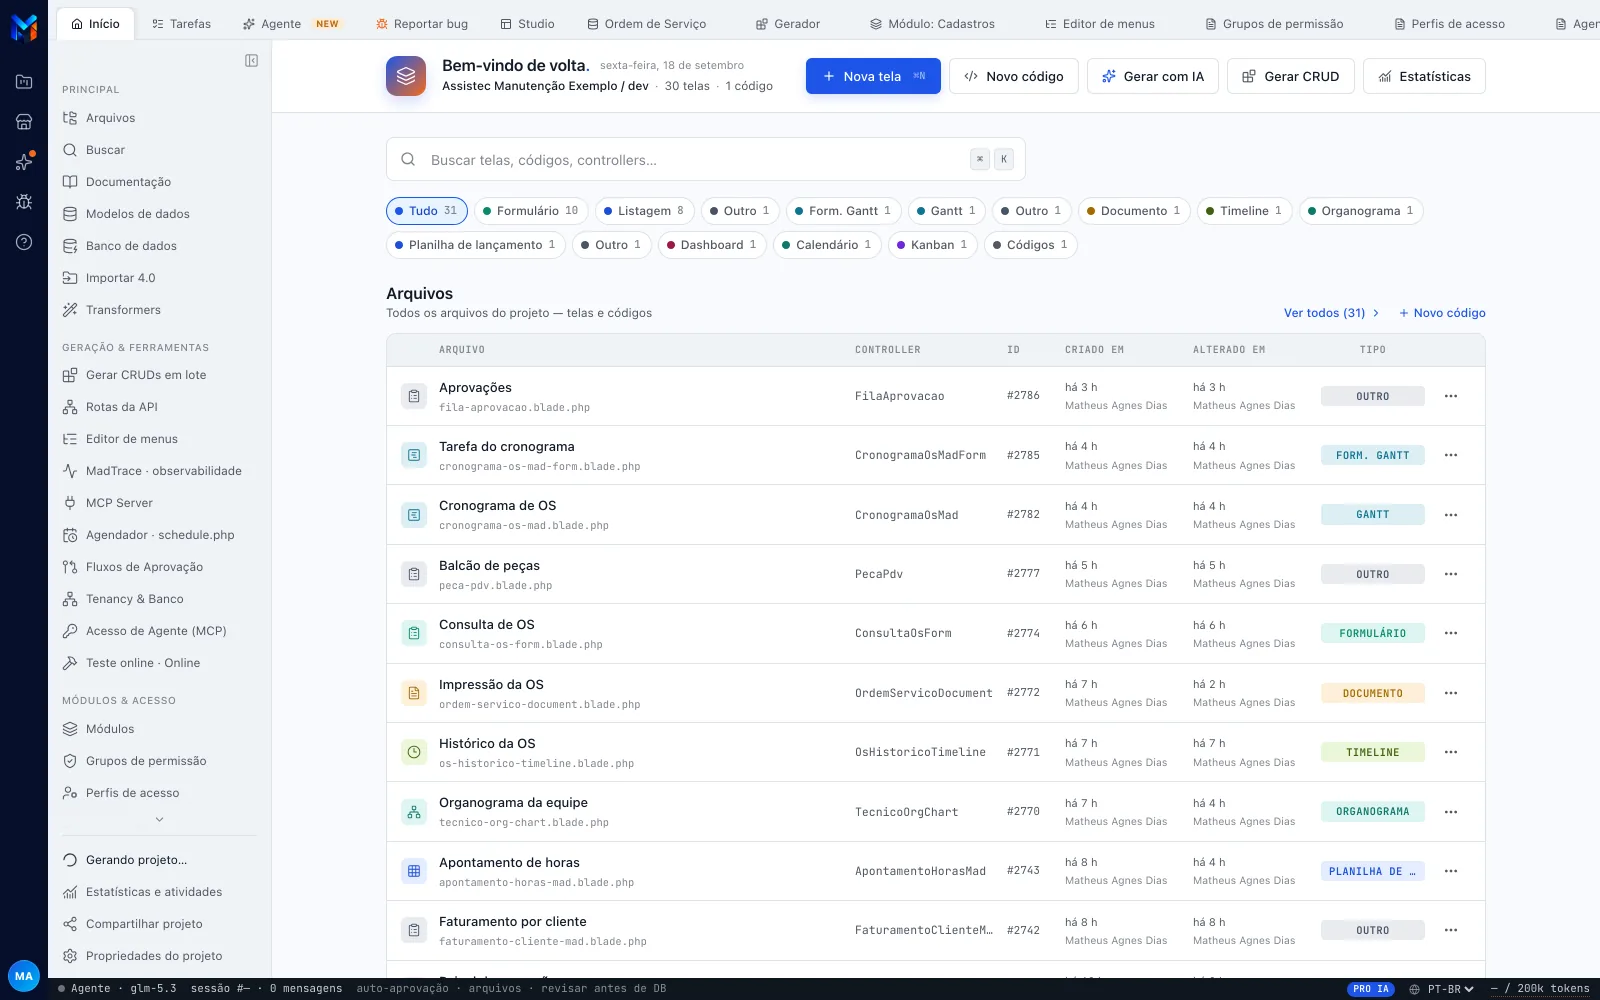Screen dimensions: 1600x1000
Task: Select the Kanban filter chip
Action: click(933, 245)
